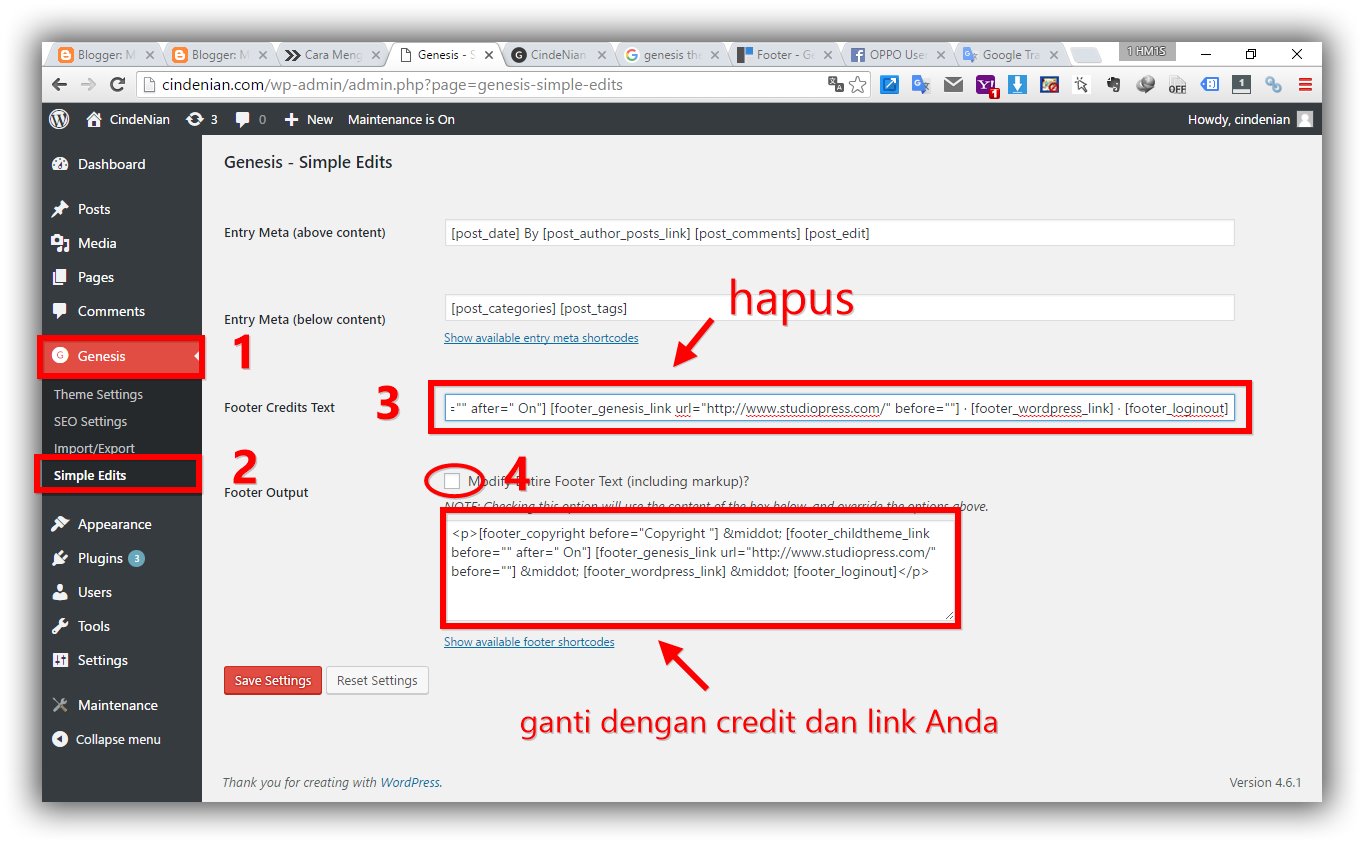This screenshot has width=1364, height=844.
Task: Click the CindeNian site name in admin bar
Action: (128, 119)
